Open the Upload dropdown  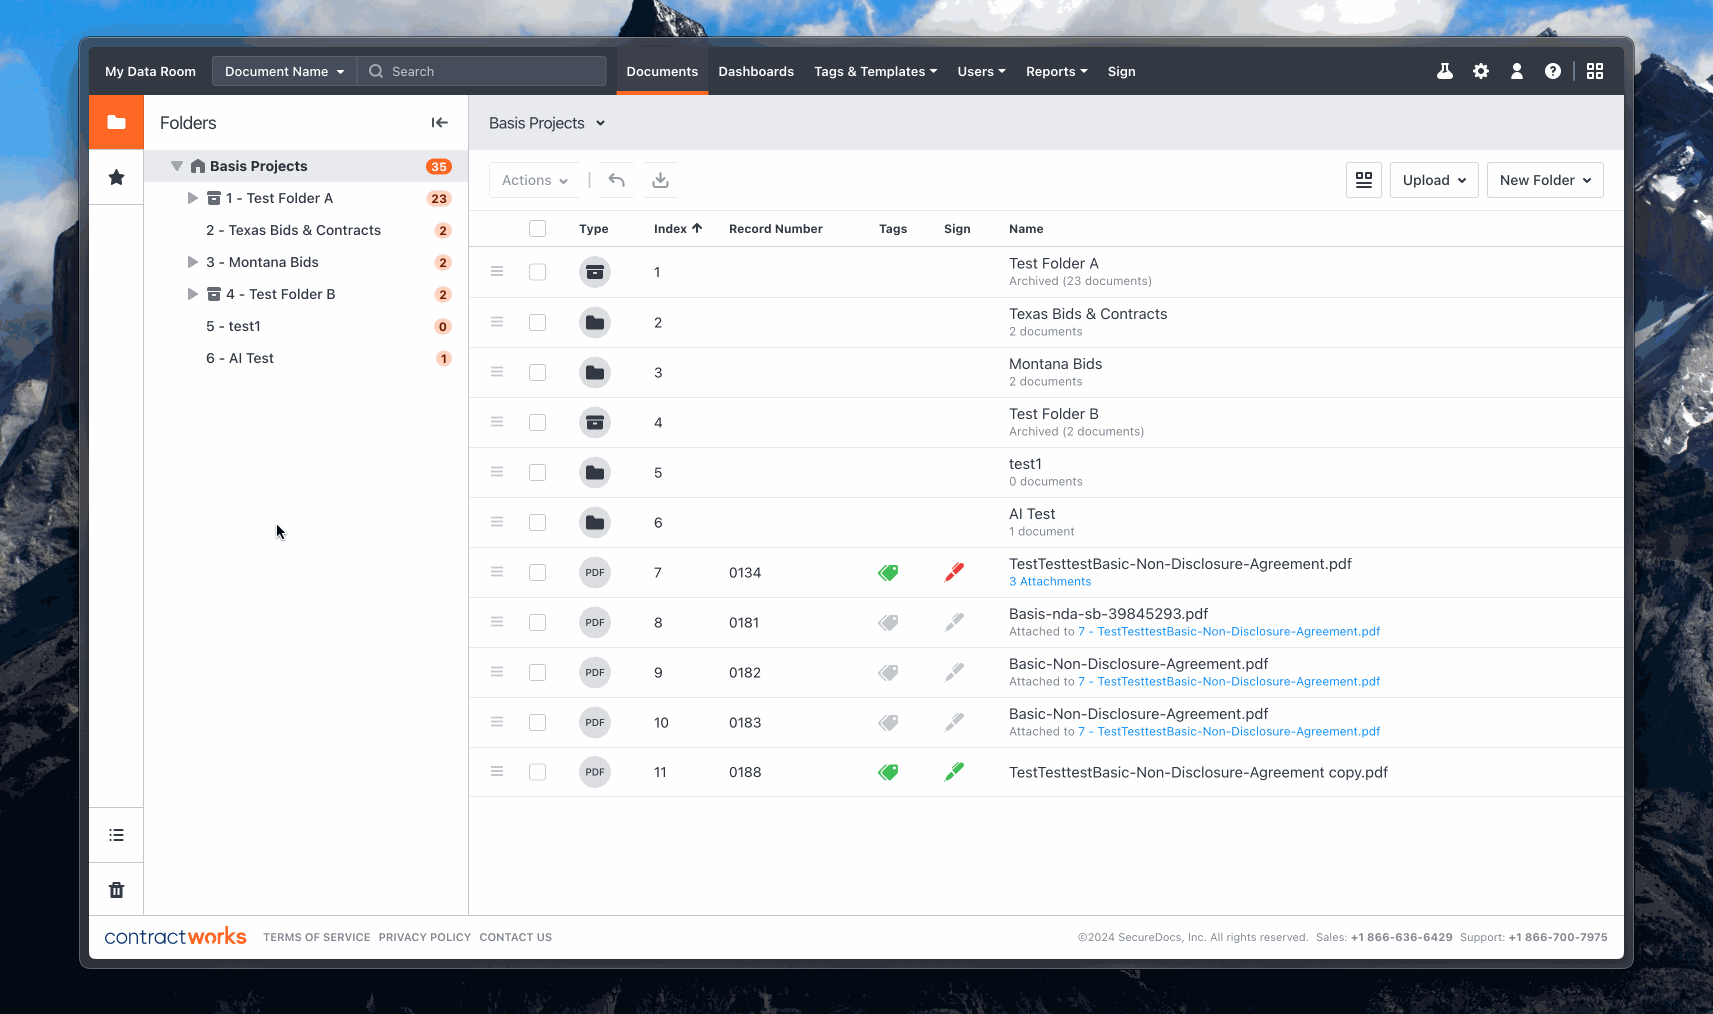[x=1434, y=180]
